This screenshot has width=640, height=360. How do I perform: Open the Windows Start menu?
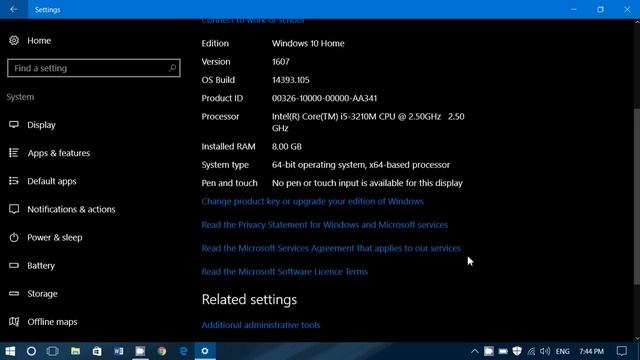tap(10, 351)
